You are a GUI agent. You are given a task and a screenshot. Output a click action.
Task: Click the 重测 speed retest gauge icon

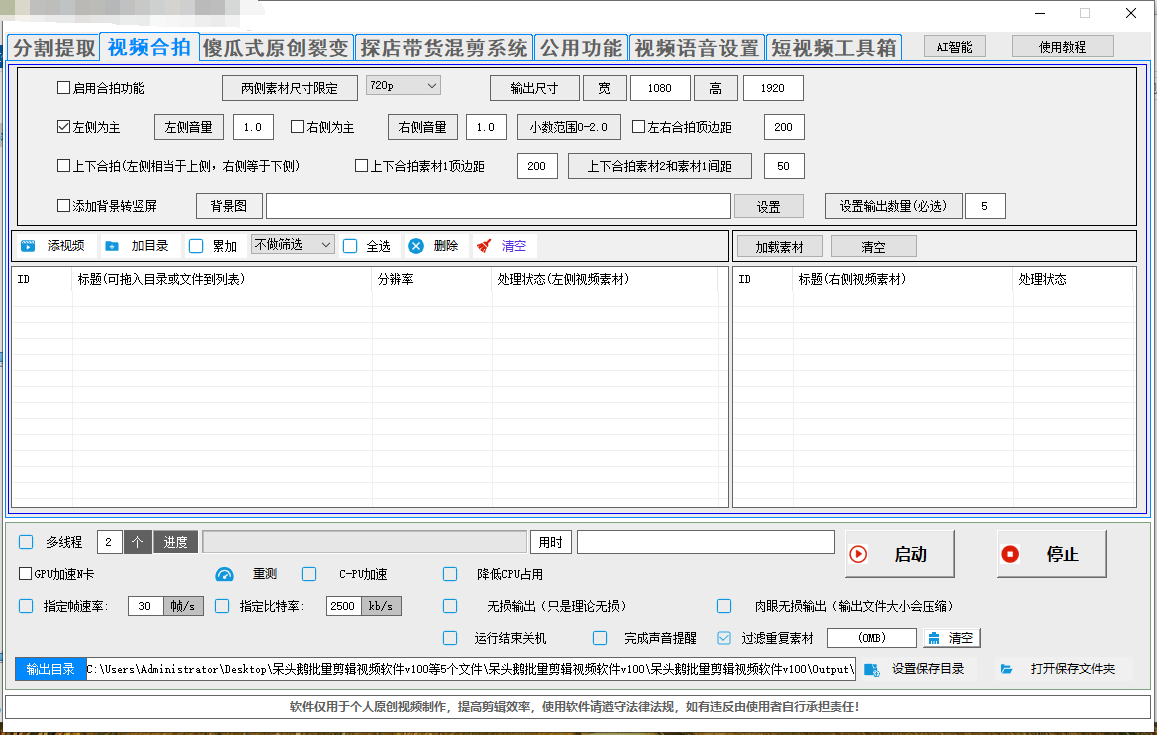tap(223, 574)
